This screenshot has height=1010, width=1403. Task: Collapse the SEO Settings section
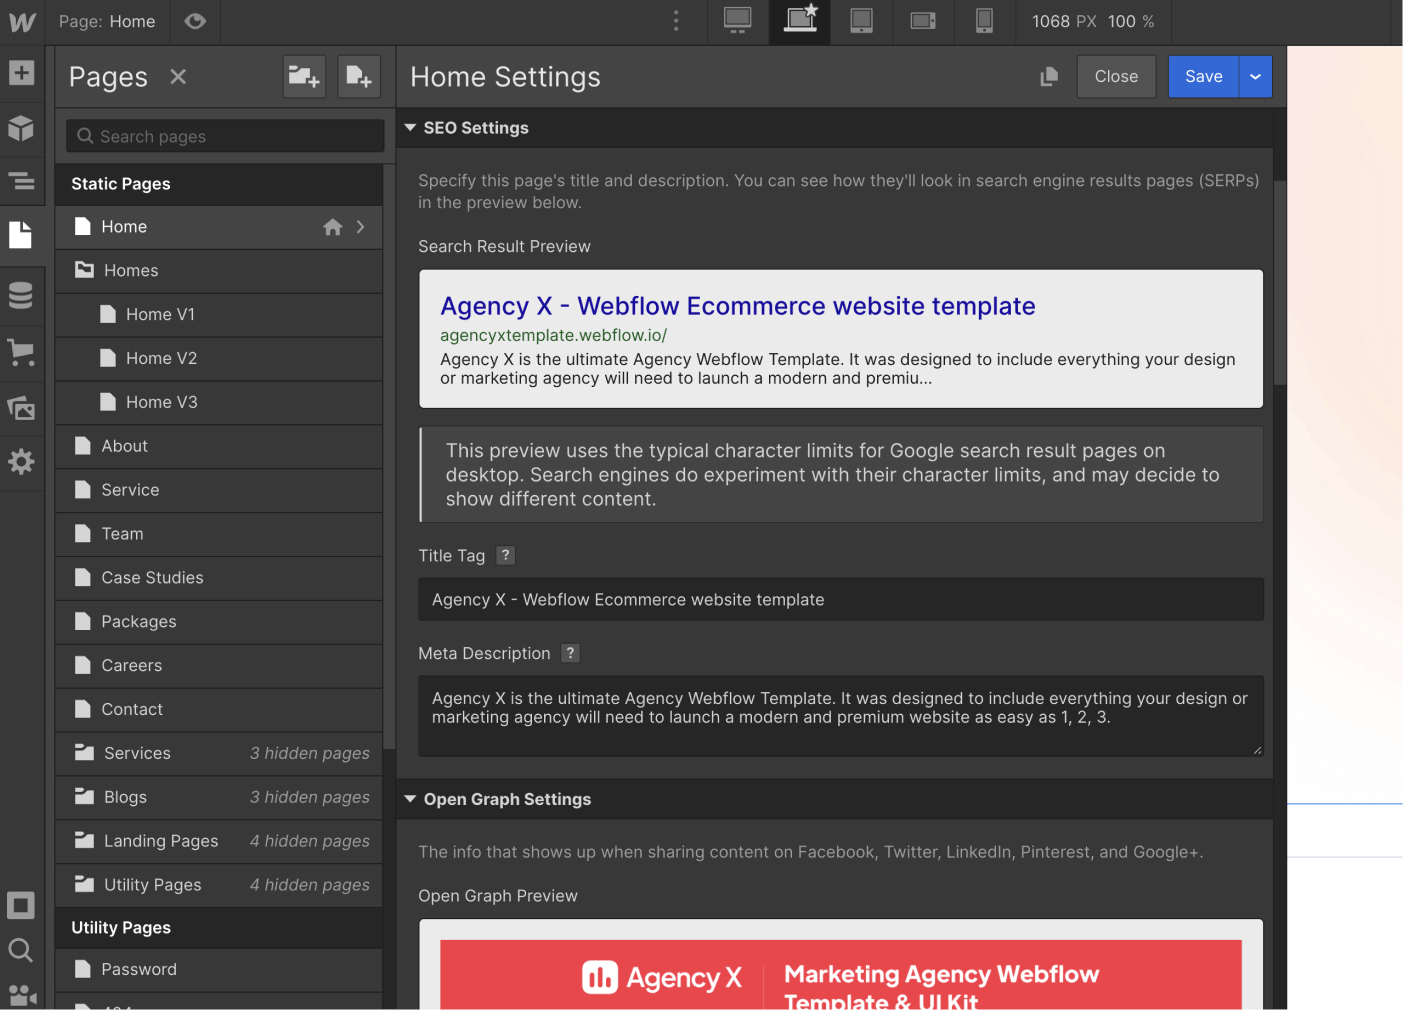[x=410, y=127]
